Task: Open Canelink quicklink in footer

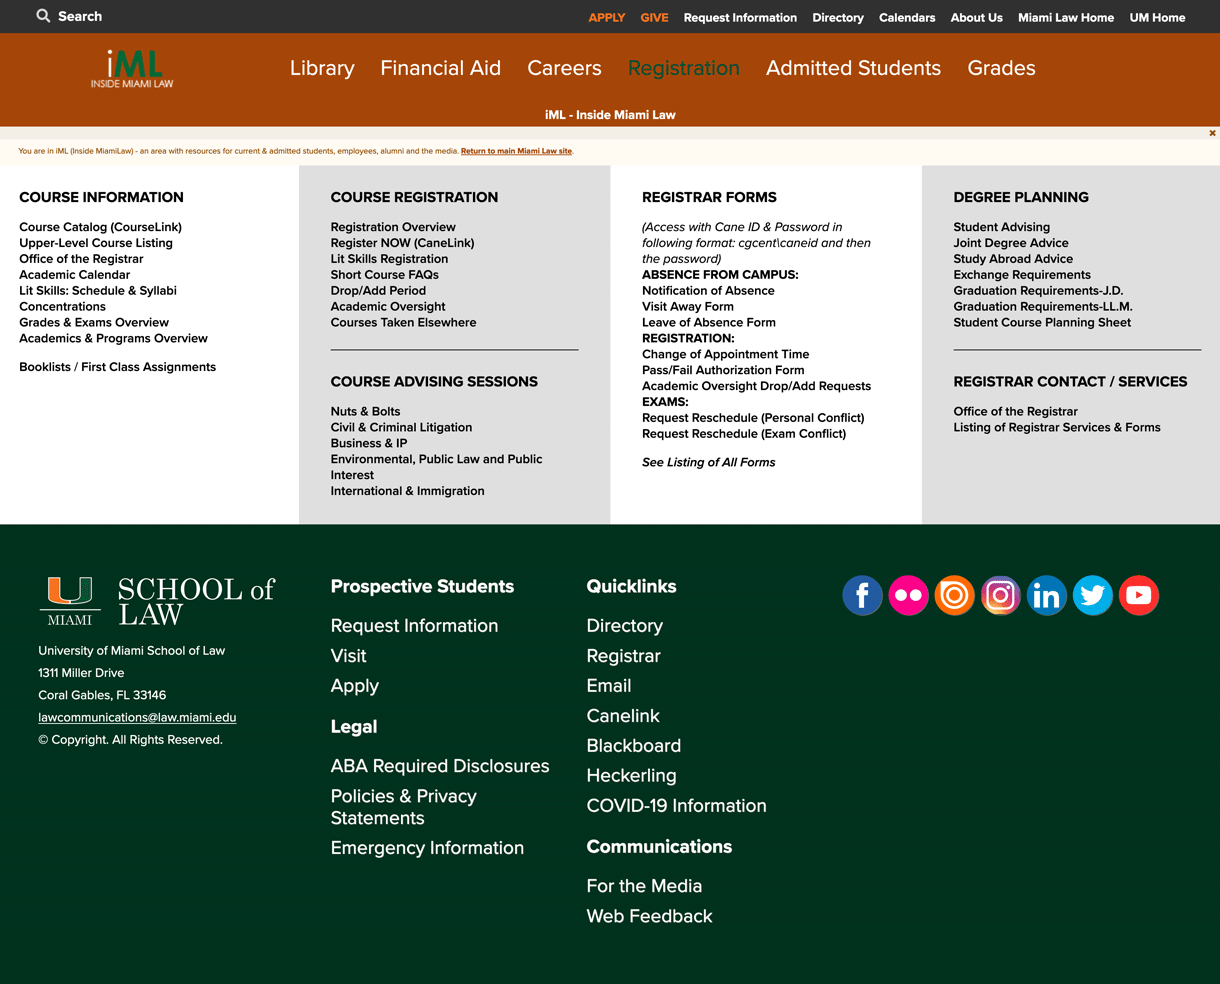Action: tap(623, 716)
